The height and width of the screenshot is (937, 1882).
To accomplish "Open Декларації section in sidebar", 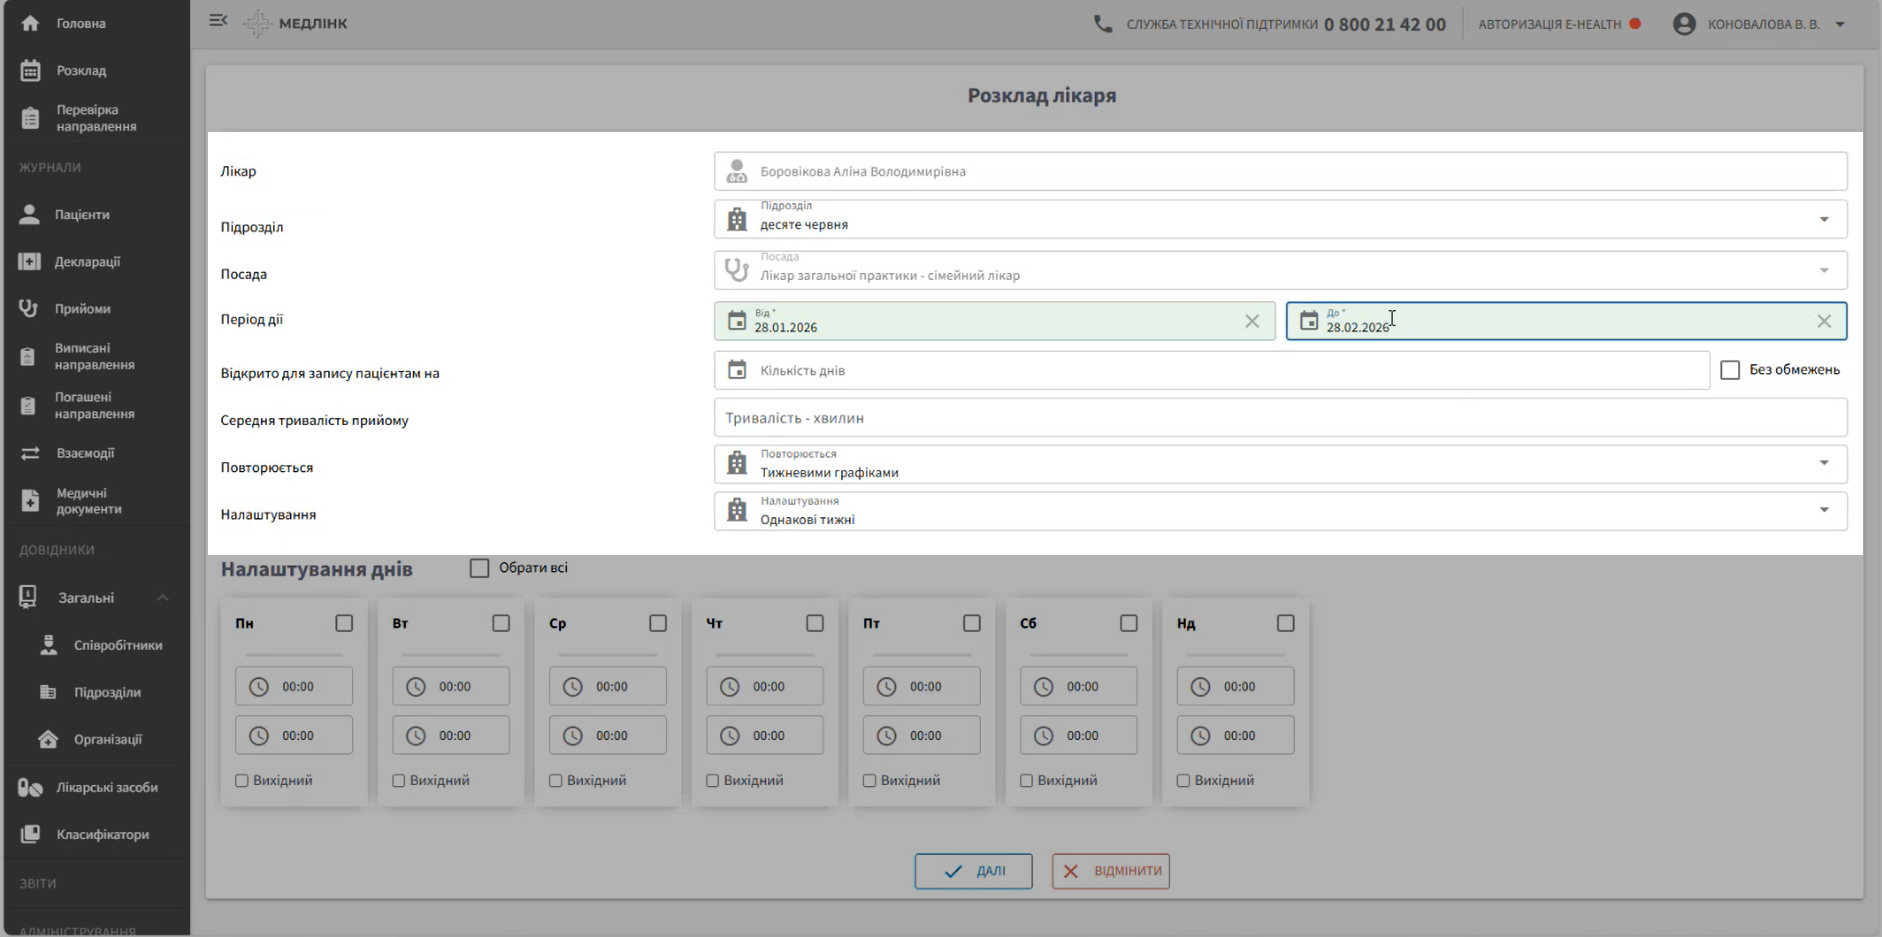I will point(87,262).
